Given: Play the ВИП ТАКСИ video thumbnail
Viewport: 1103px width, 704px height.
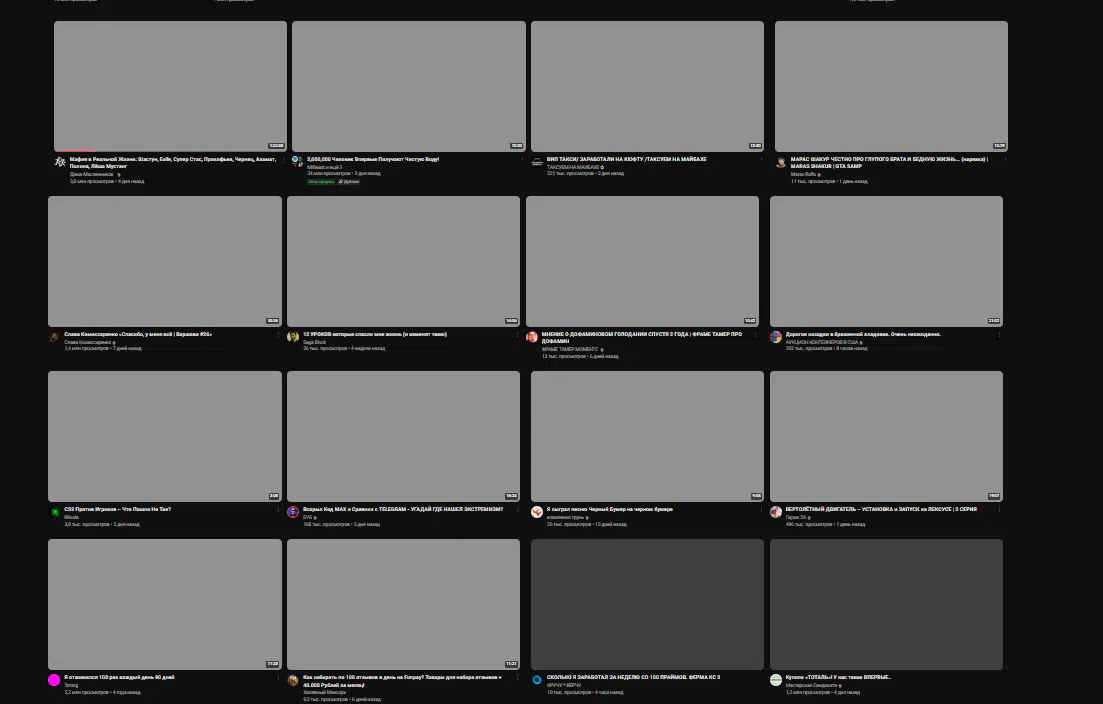Looking at the screenshot, I should click(x=647, y=86).
